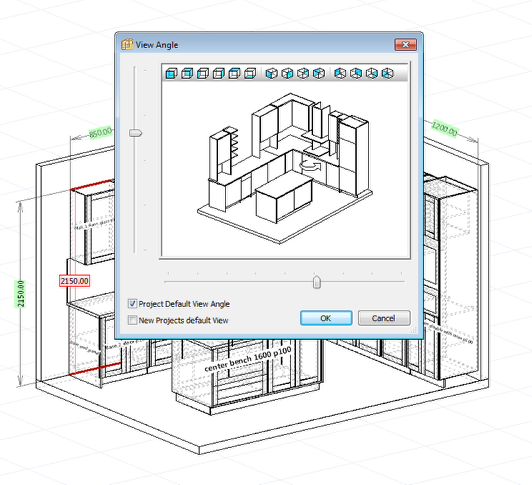Pick the last inside-corner view cube icon
The width and height of the screenshot is (532, 485).
point(387,73)
